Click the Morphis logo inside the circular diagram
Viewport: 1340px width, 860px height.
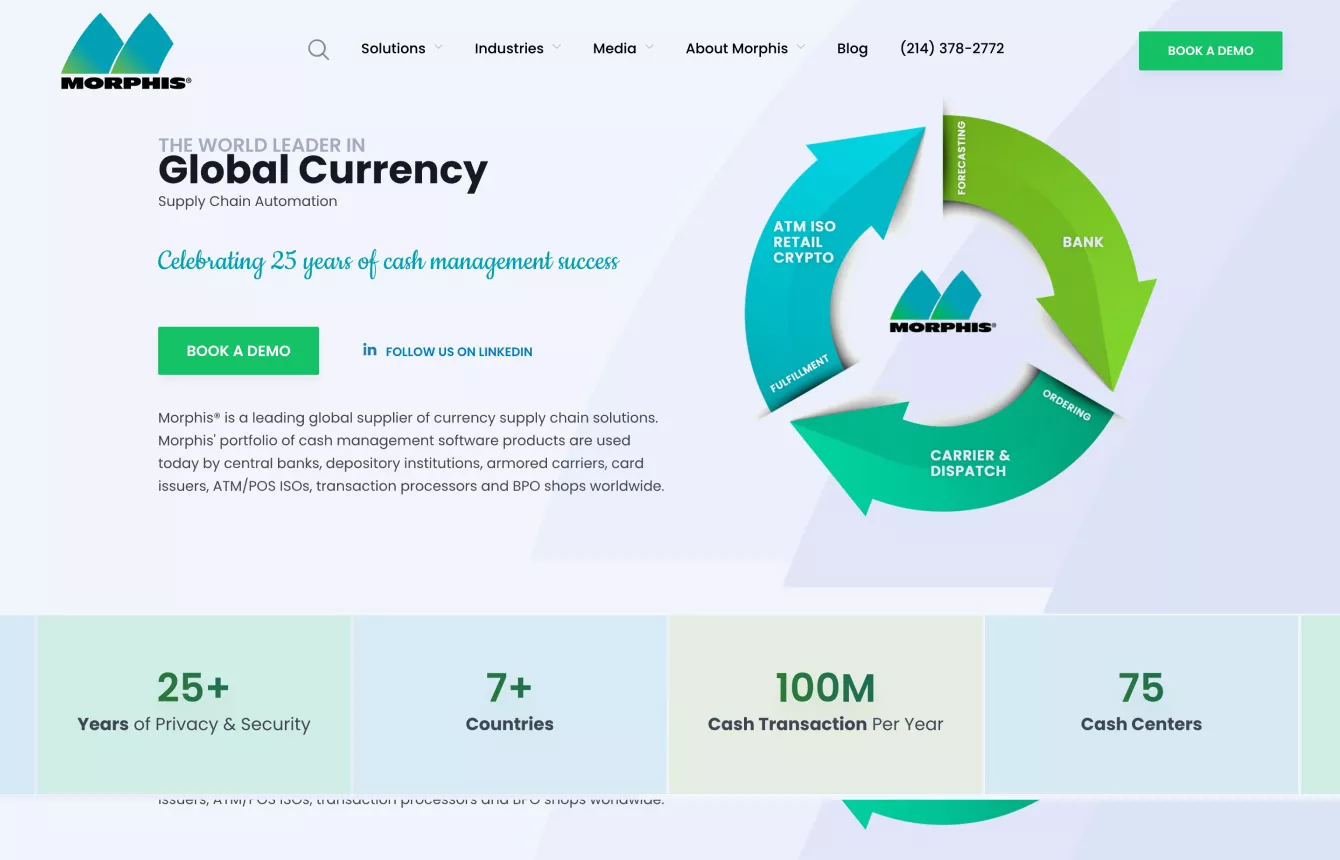pos(940,305)
